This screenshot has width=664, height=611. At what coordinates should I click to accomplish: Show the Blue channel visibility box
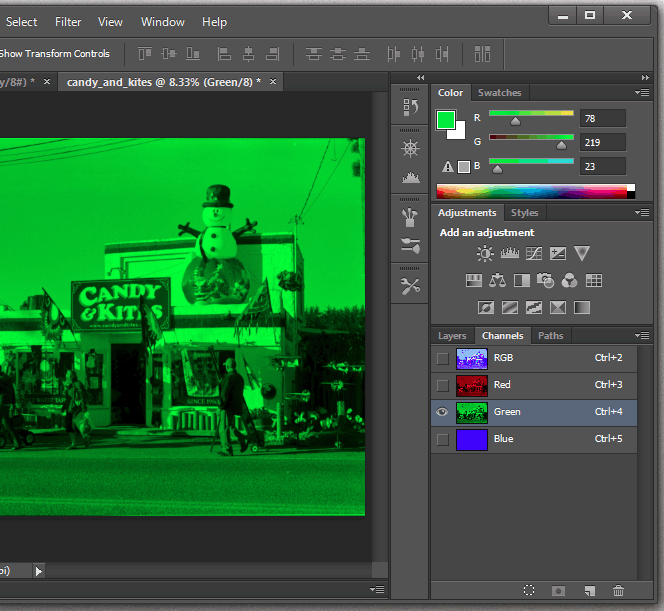[x=443, y=440]
